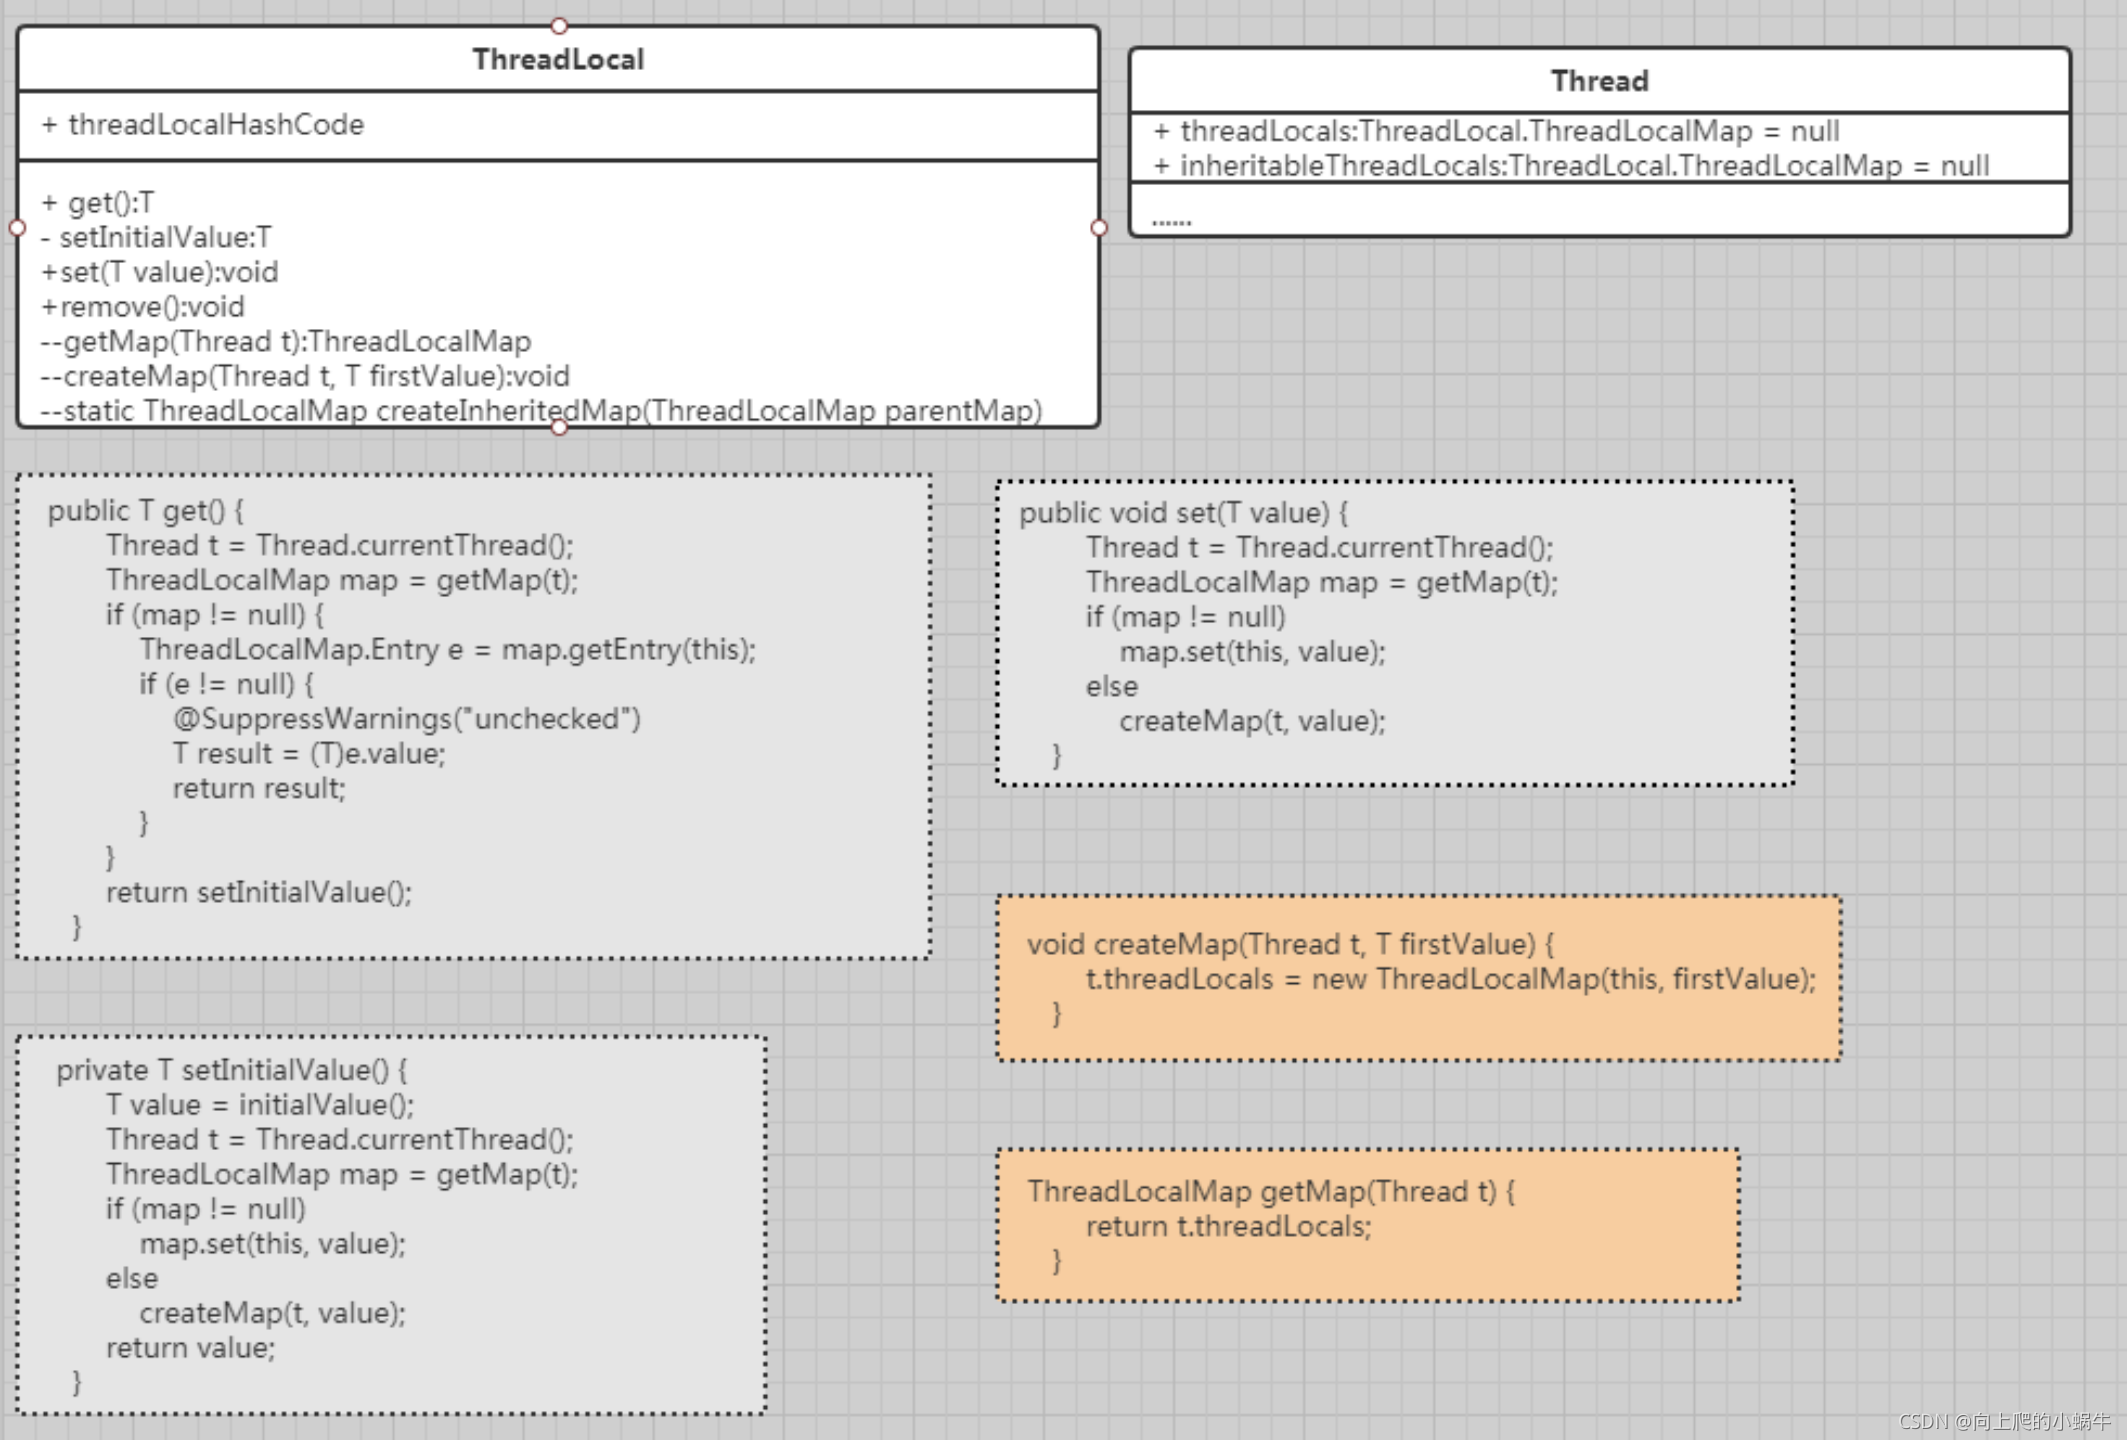Click the right connection handle of ThreadLocal box
2127x1440 pixels.
pyautogui.click(x=1099, y=228)
